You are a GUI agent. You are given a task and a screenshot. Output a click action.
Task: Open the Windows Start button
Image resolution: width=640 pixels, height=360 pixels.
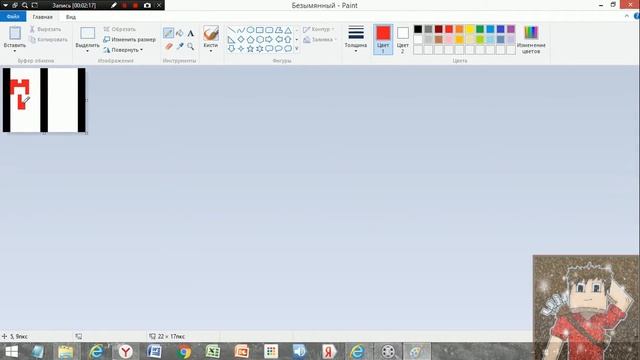pyautogui.click(x=11, y=351)
